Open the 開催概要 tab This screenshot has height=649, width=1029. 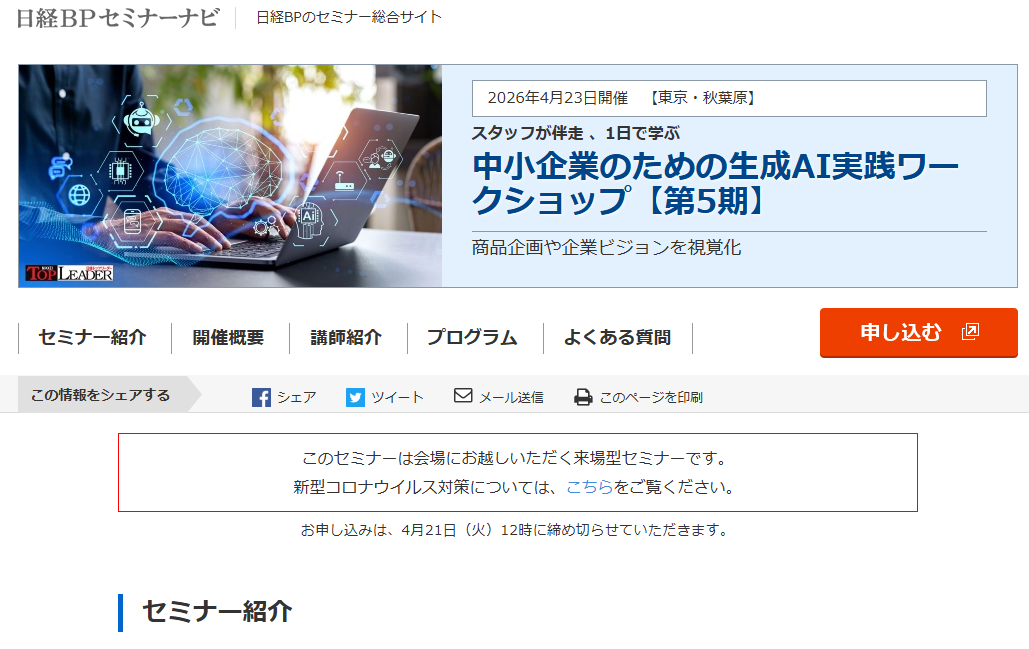[228, 337]
